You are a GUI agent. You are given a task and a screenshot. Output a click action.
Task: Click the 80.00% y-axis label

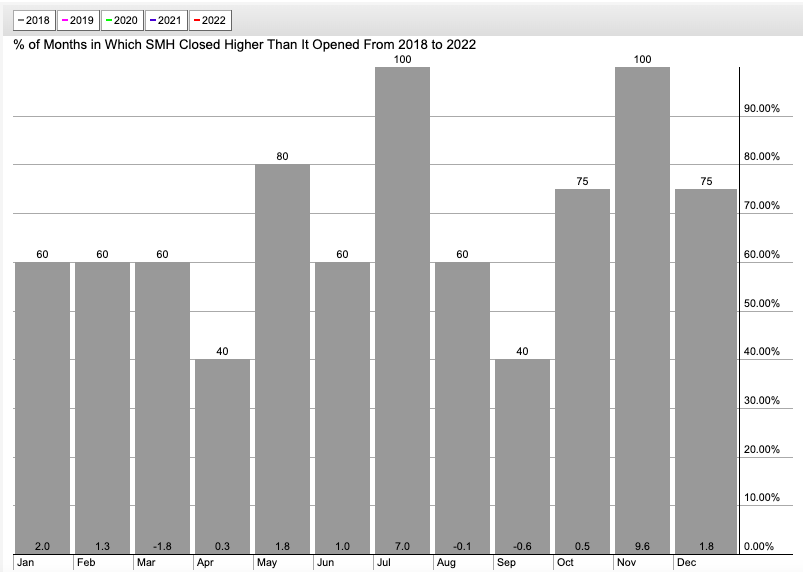762,156
